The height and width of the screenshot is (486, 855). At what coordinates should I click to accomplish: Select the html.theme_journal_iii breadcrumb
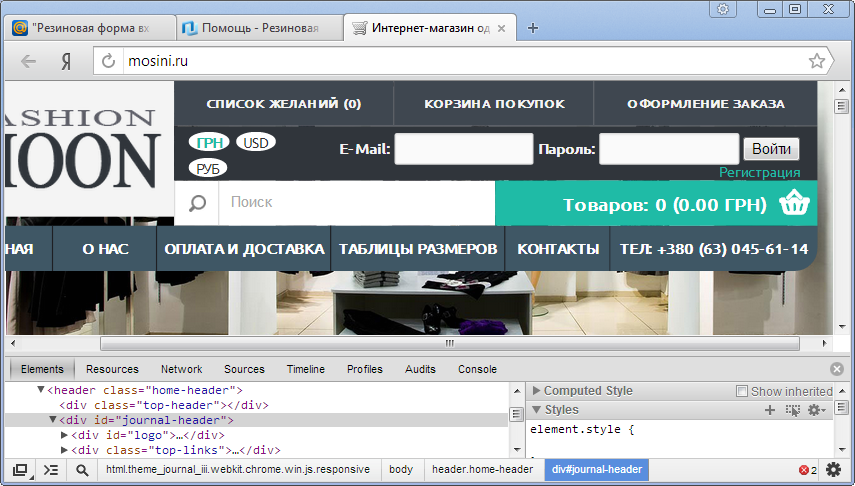(238, 470)
